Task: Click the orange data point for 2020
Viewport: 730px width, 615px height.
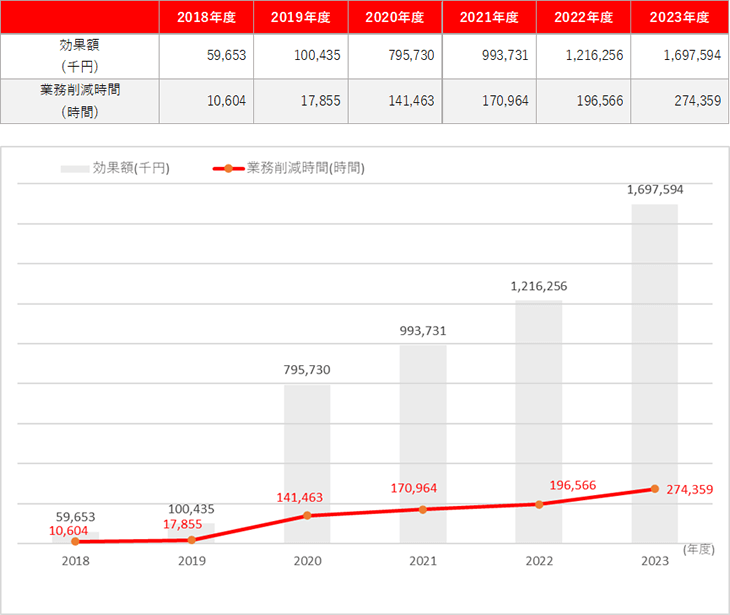Action: click(307, 516)
